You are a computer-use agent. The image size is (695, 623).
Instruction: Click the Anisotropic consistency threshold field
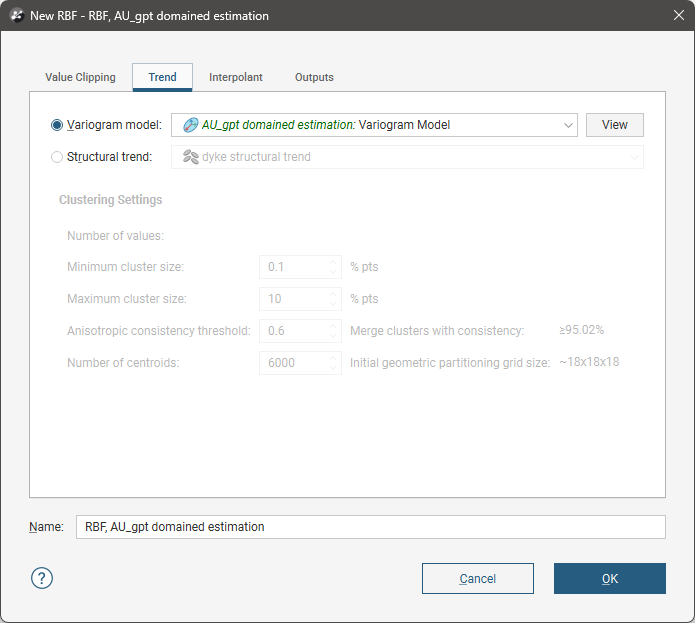pos(294,331)
